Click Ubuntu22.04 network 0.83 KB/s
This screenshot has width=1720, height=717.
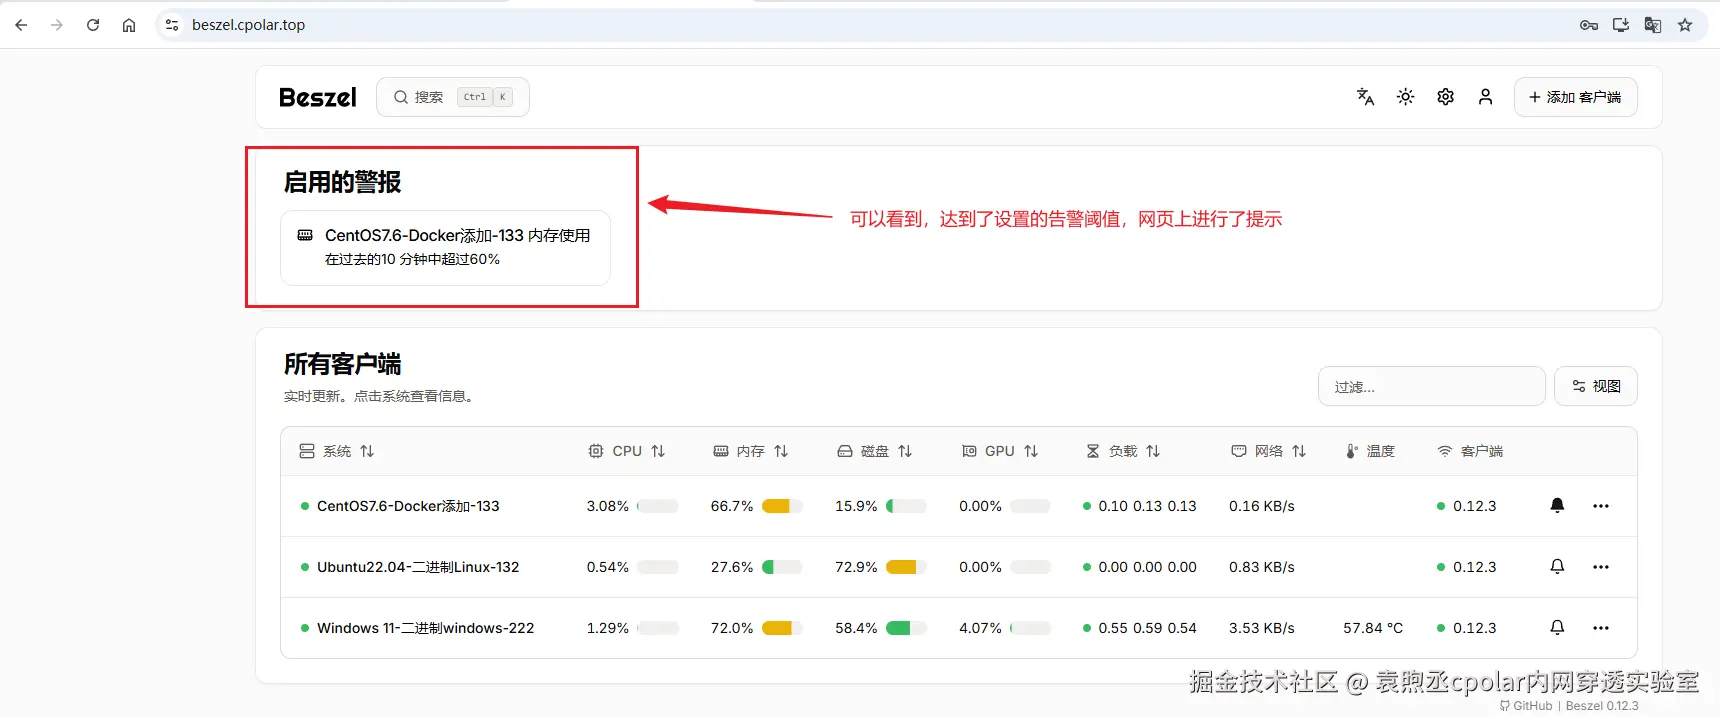(x=1262, y=567)
